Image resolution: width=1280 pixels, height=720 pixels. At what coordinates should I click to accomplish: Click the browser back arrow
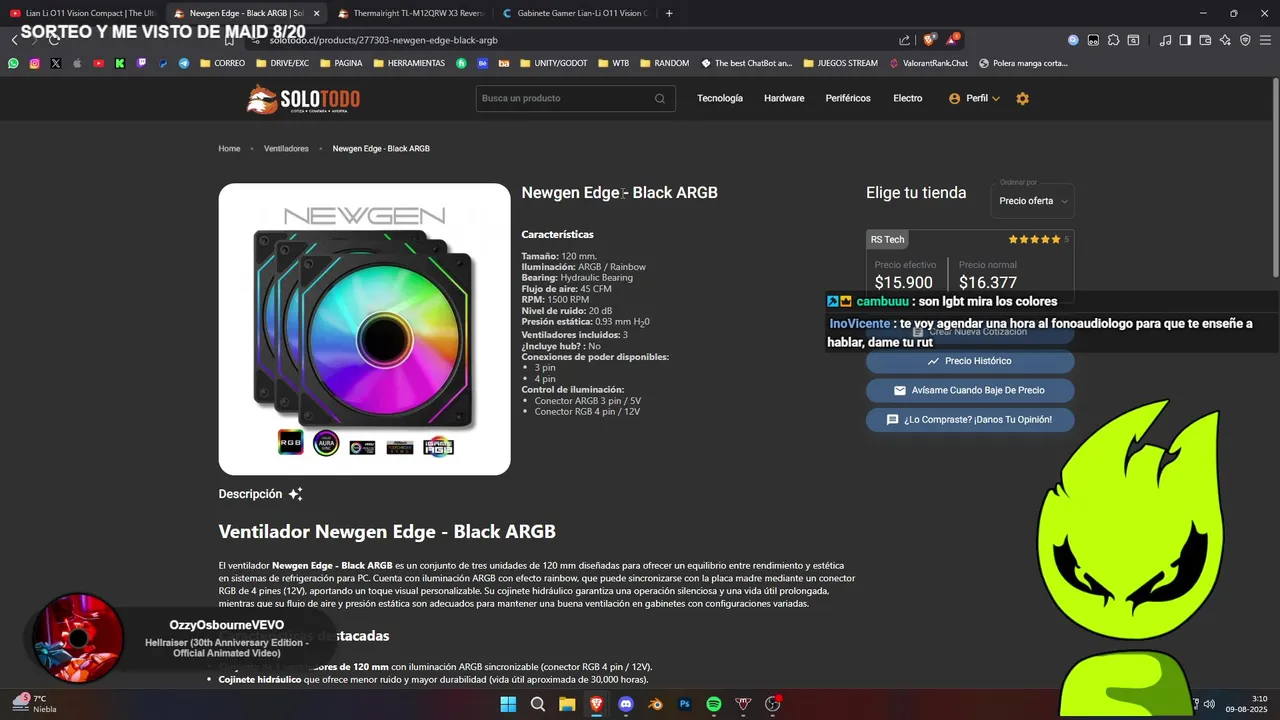[14, 40]
